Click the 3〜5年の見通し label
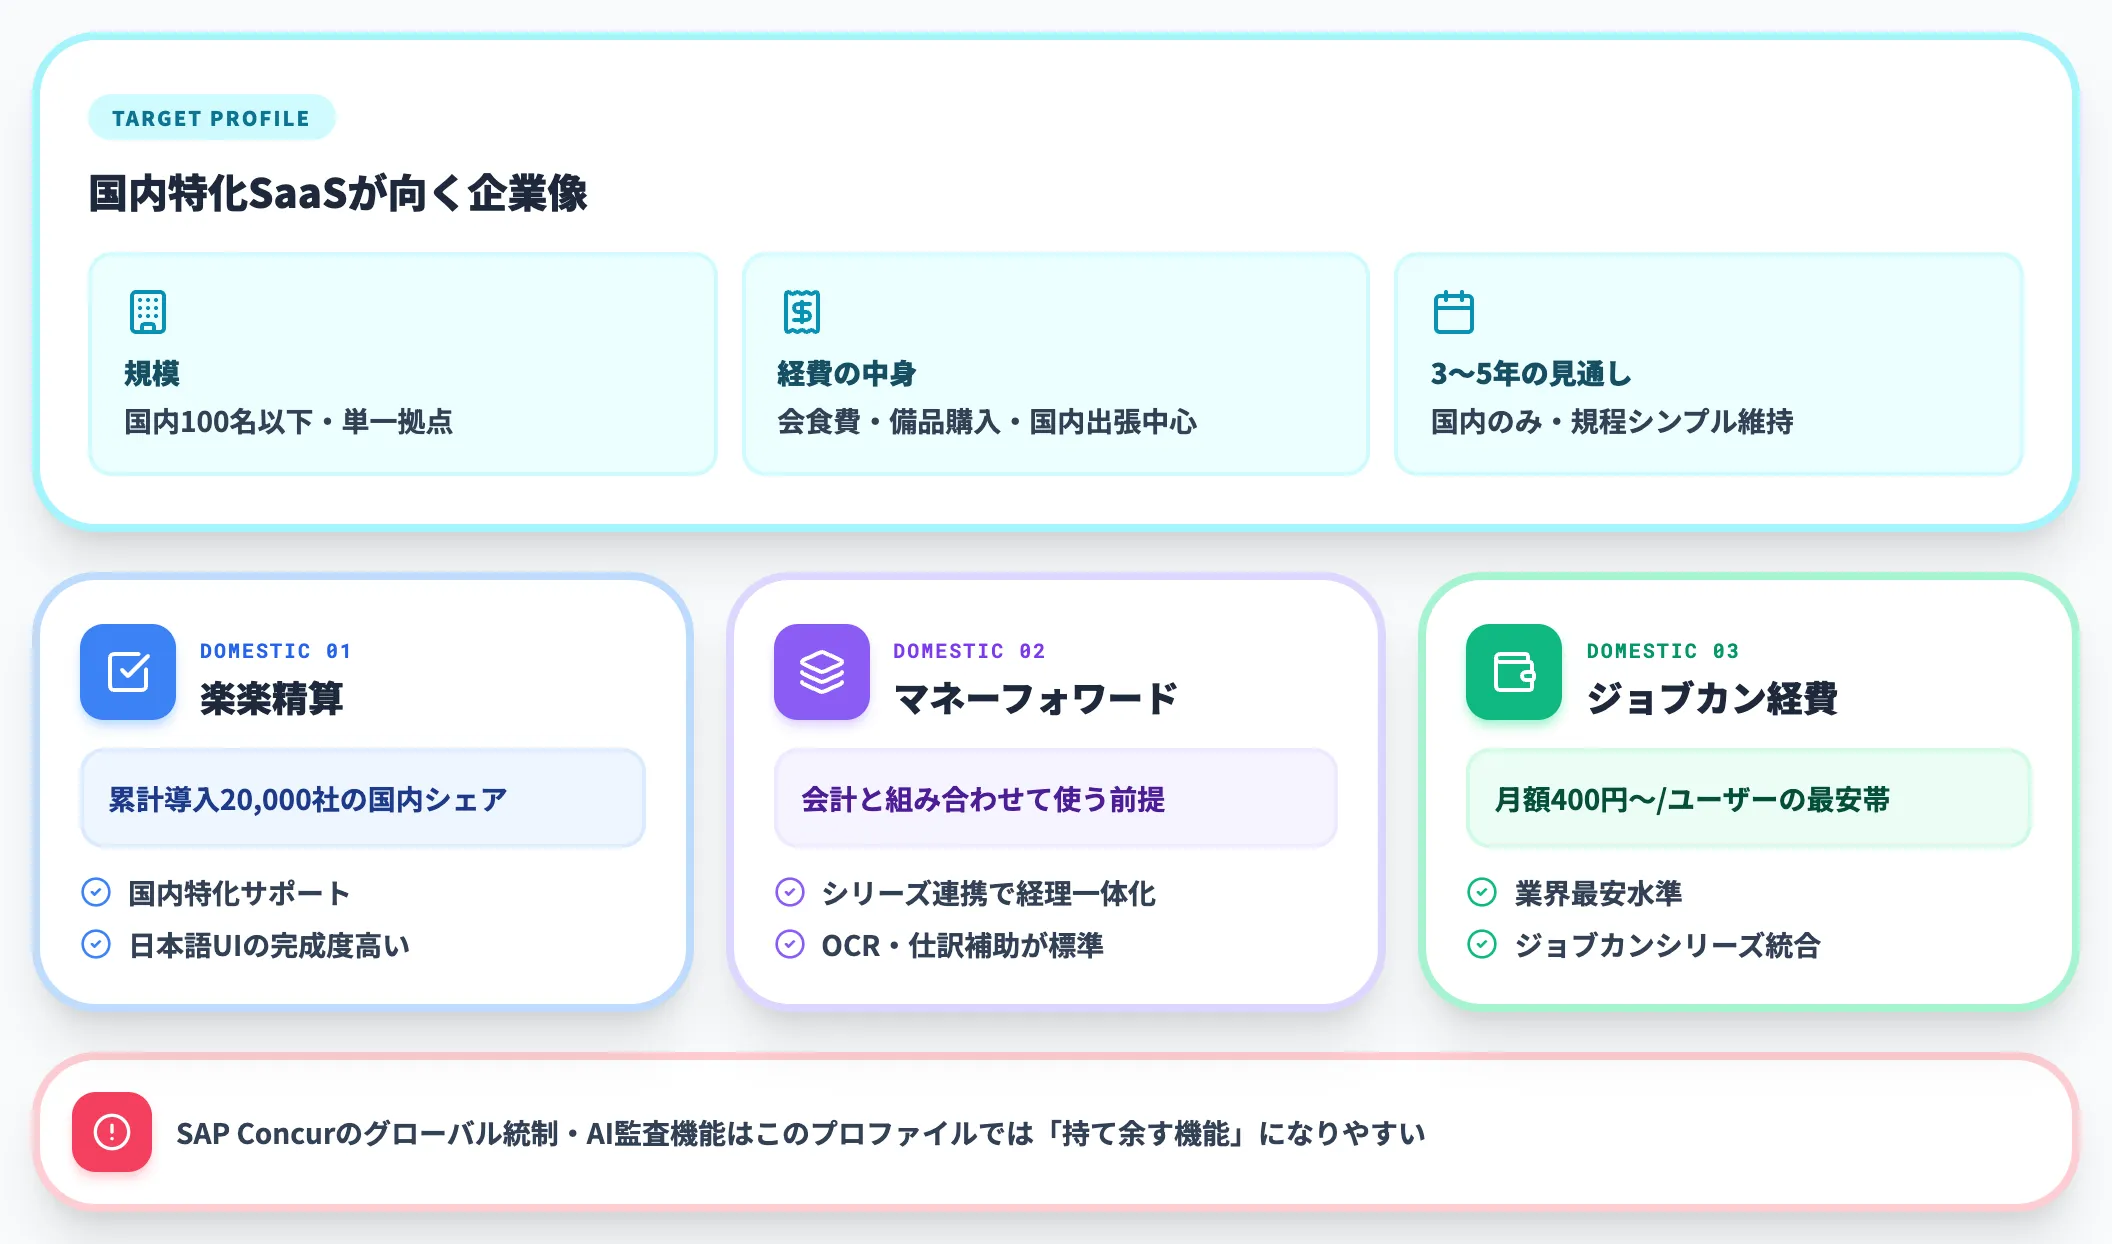The image size is (2112, 1244). point(1531,374)
